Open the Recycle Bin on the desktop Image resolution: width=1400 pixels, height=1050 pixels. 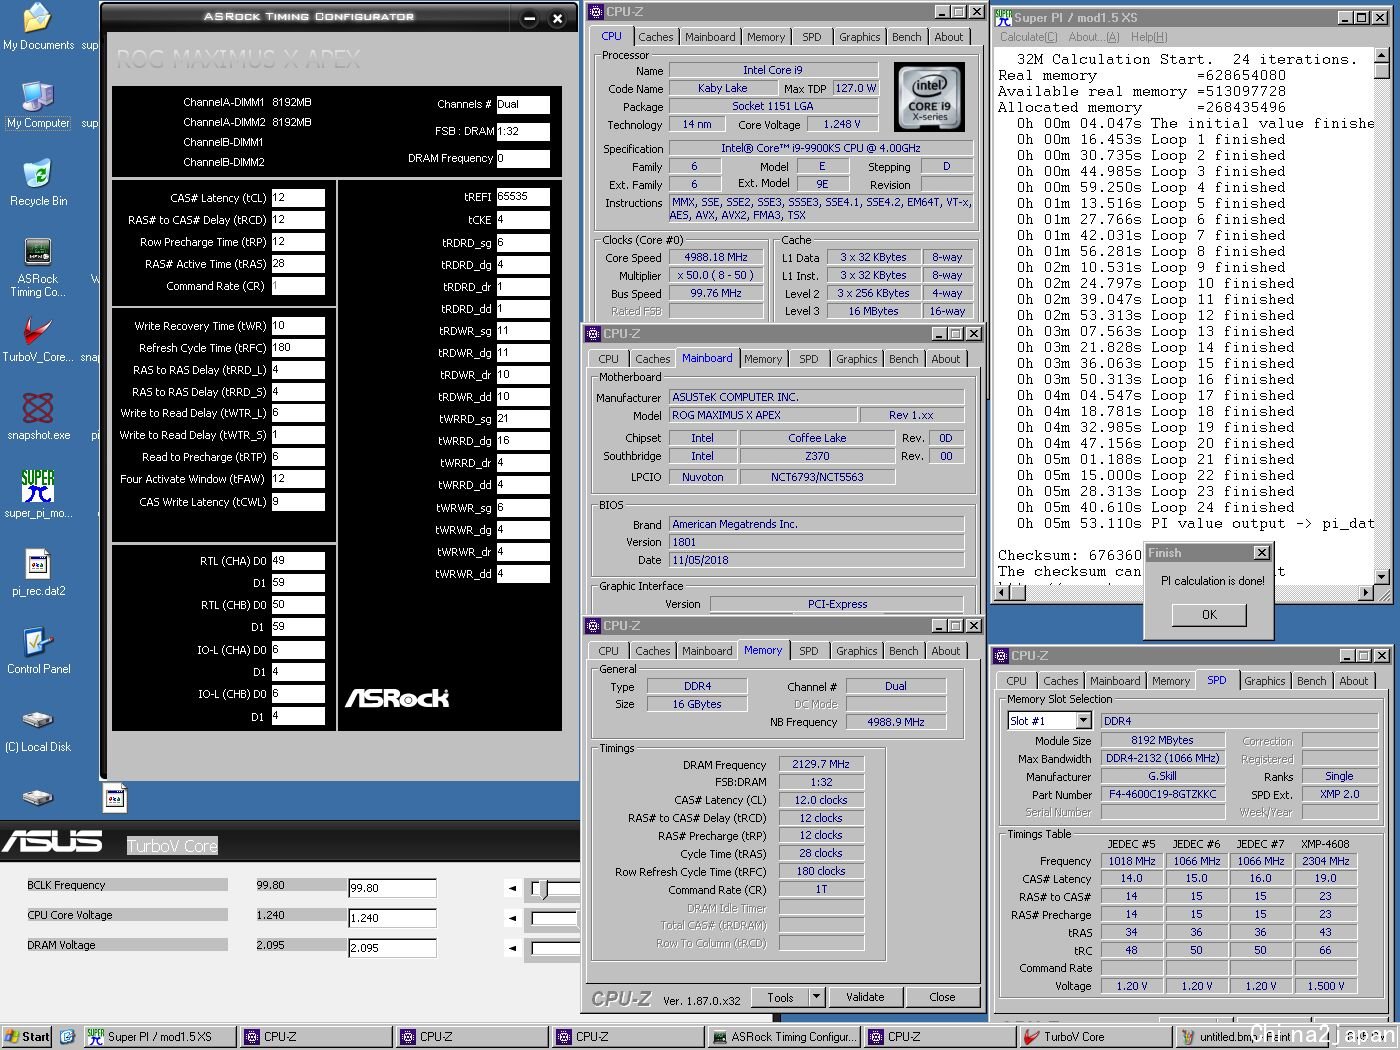click(x=38, y=183)
